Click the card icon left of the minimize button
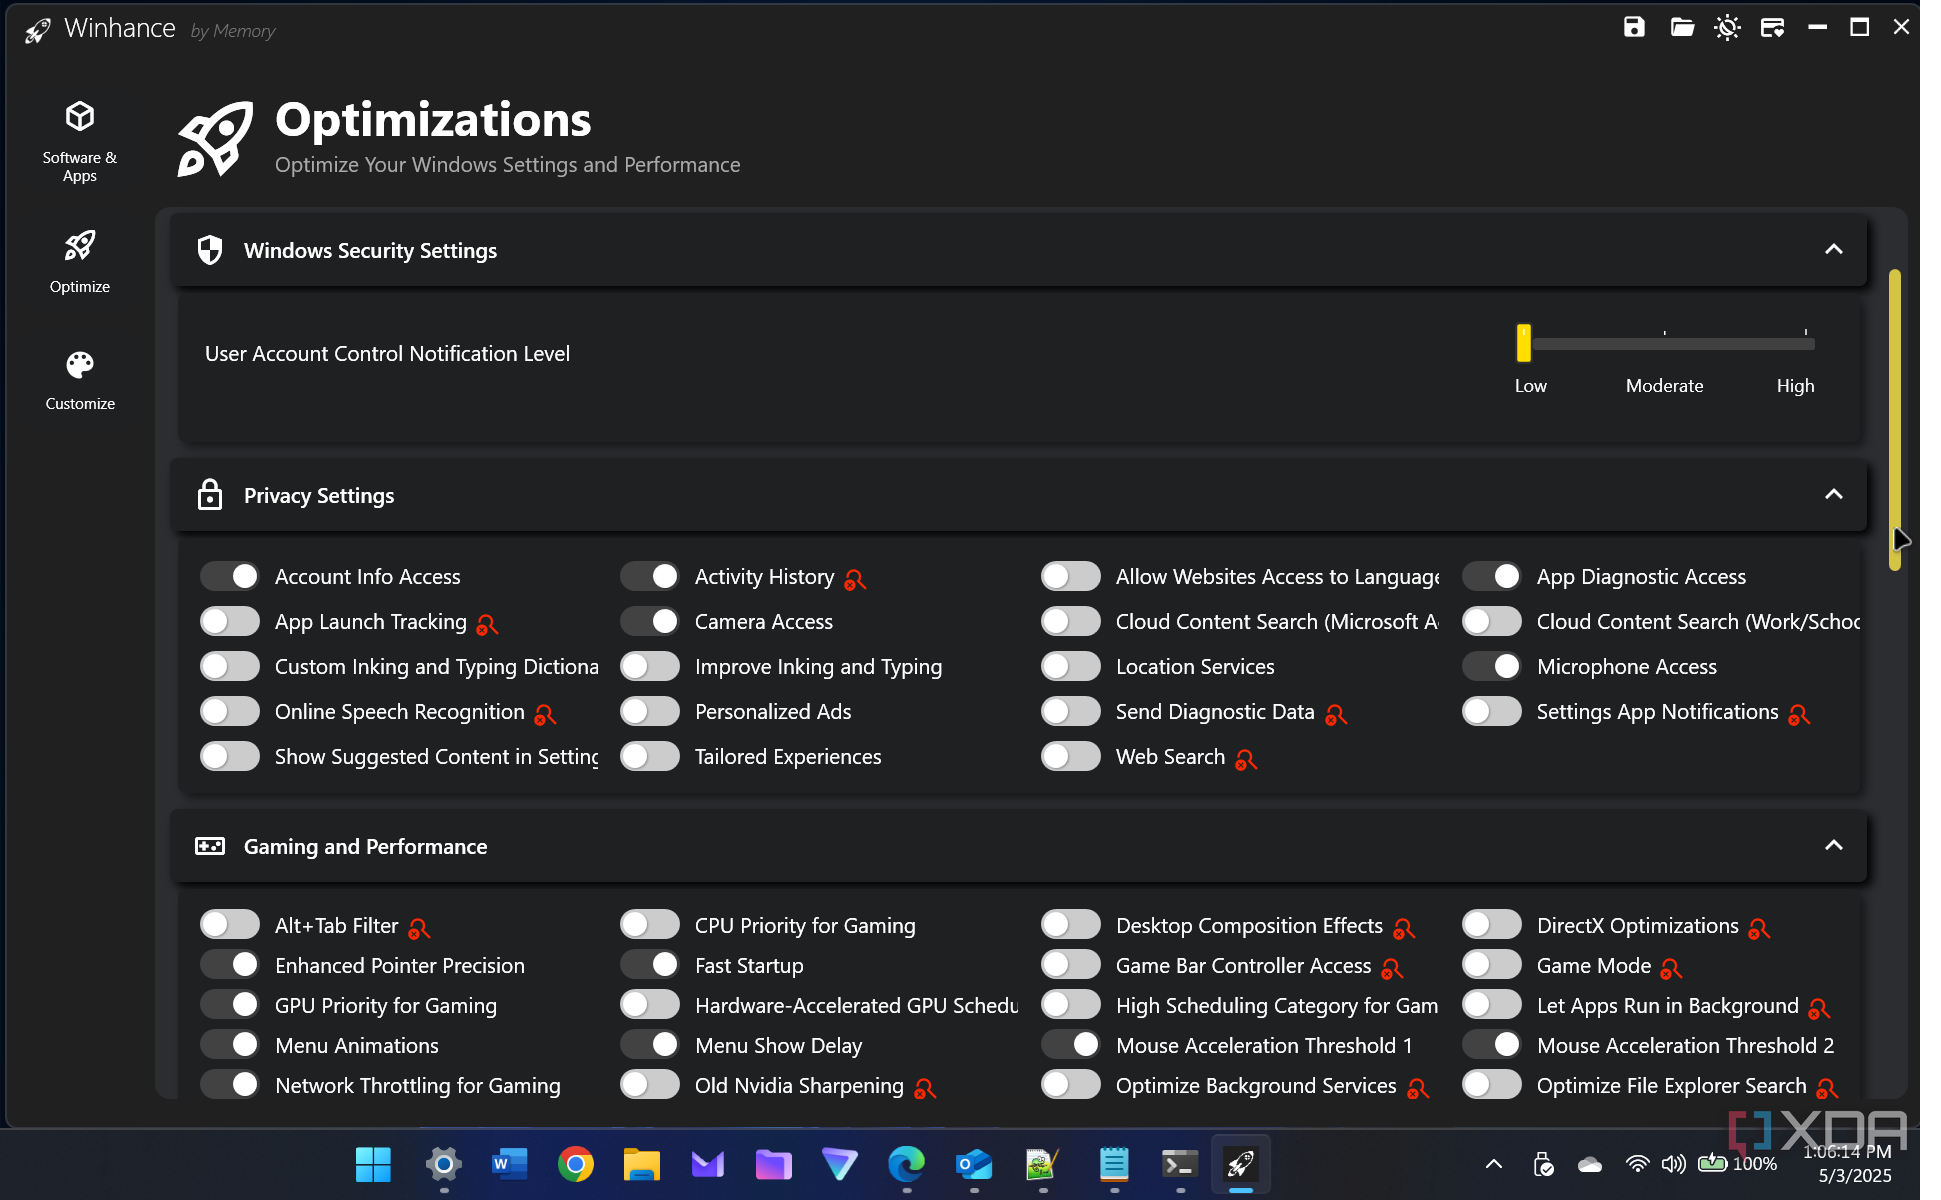The image size is (1941, 1200). tap(1772, 27)
